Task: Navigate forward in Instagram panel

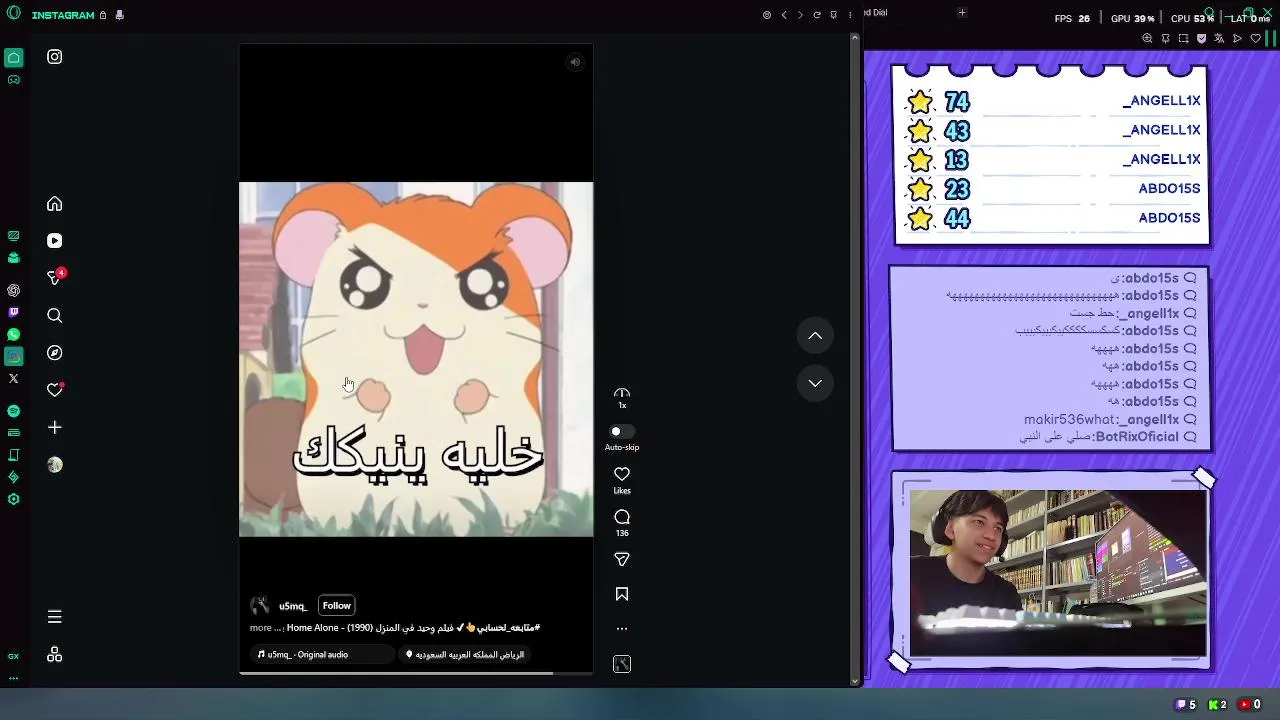Action: 800,15
